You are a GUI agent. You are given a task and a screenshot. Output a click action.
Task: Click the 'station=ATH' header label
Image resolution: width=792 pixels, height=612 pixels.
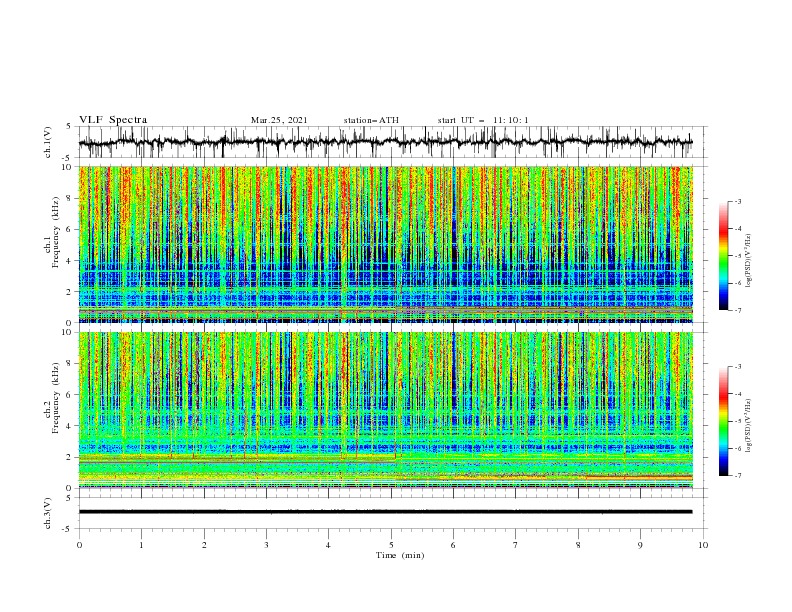[x=371, y=120]
